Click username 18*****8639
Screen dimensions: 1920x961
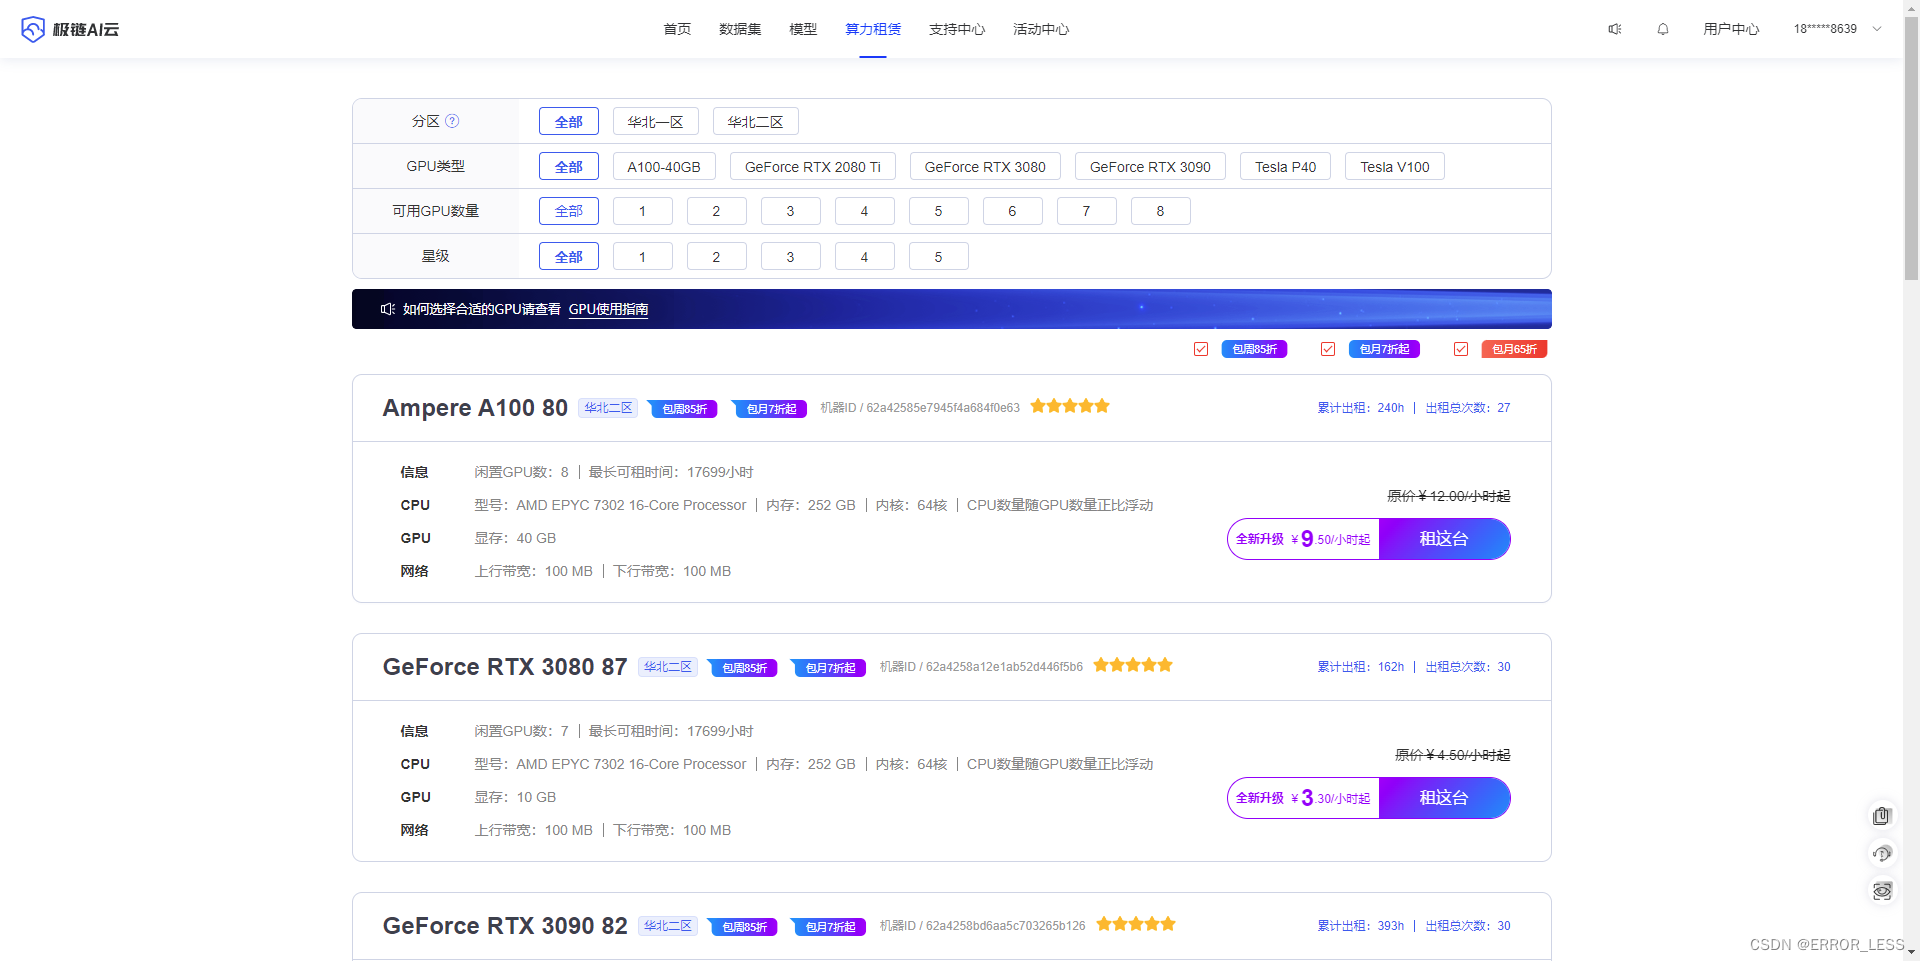pyautogui.click(x=1825, y=29)
